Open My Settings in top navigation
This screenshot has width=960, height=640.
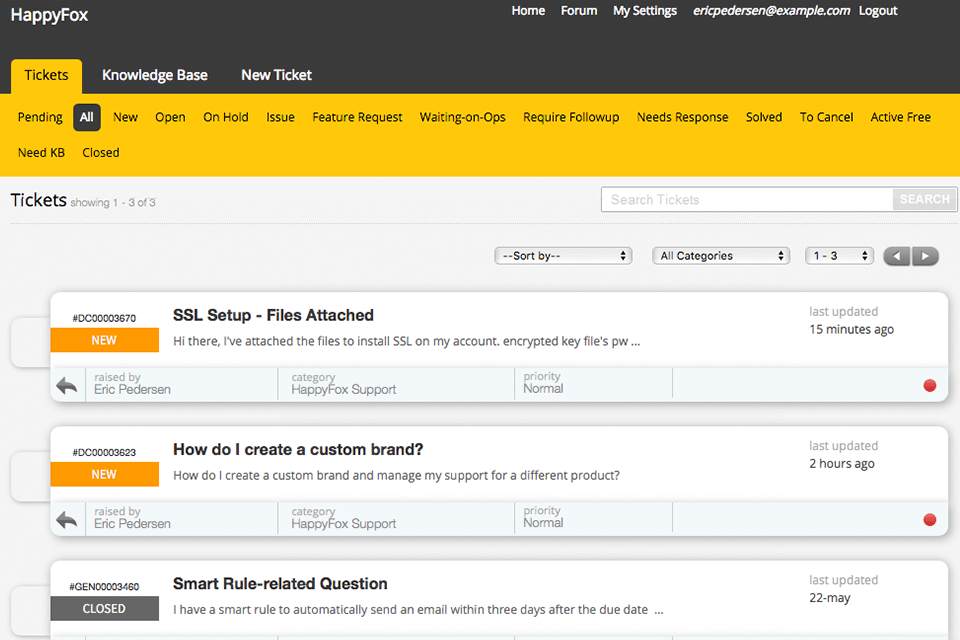[x=645, y=11]
